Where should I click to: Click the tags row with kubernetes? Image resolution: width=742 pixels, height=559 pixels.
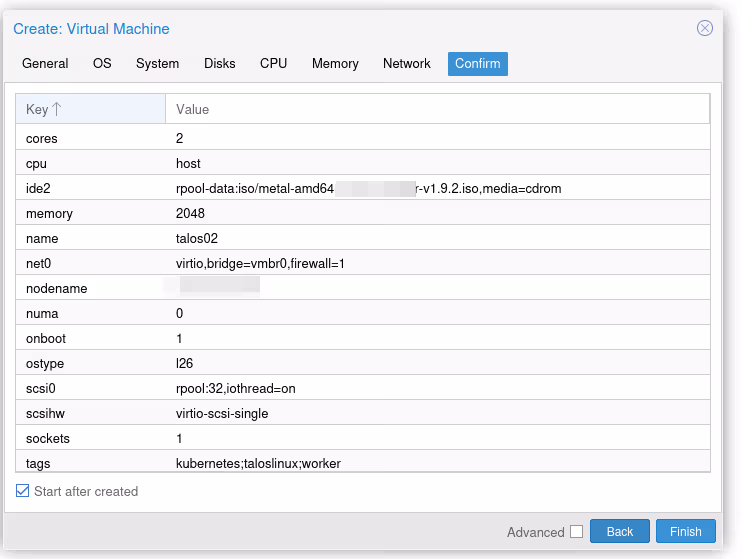pos(362,463)
